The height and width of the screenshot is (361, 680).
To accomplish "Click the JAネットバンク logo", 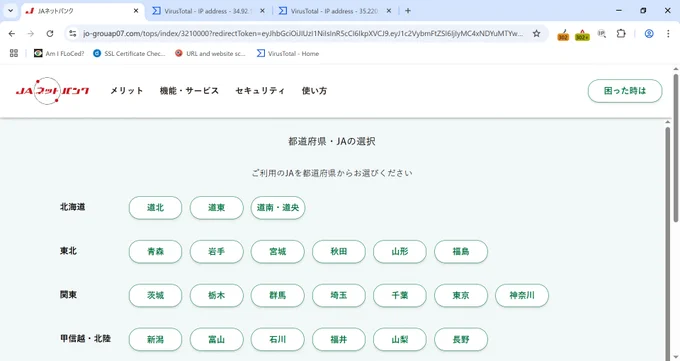I will pyautogui.click(x=52, y=91).
